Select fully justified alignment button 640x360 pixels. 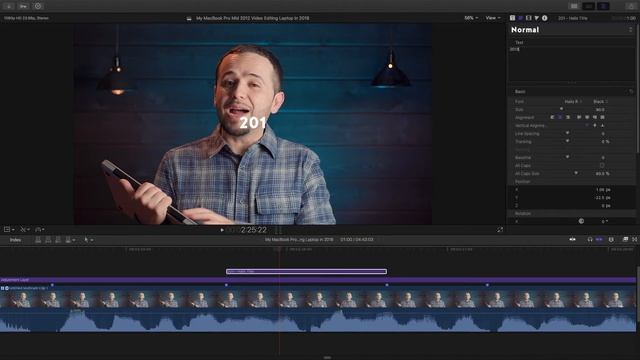(602, 117)
